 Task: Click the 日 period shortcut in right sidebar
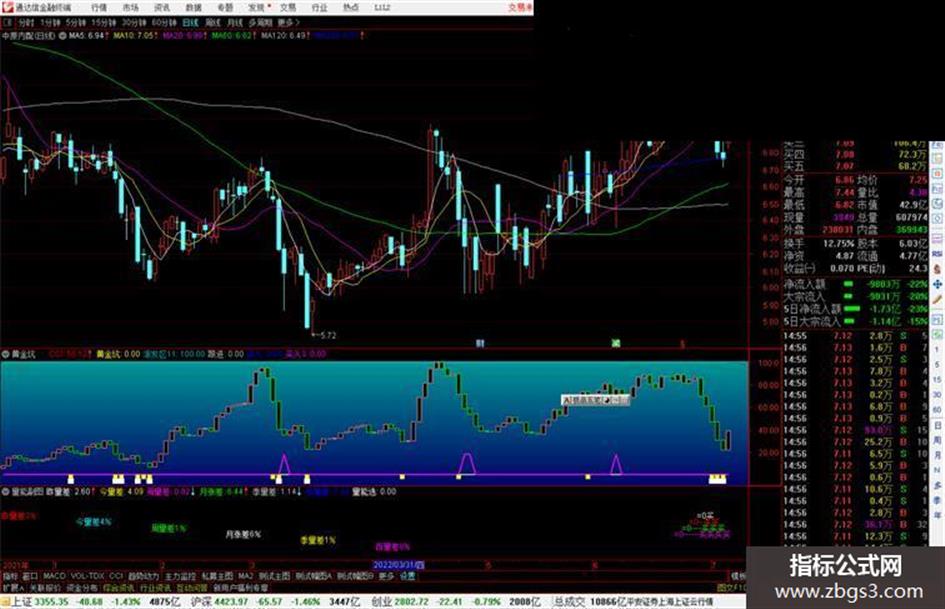[x=937, y=426]
